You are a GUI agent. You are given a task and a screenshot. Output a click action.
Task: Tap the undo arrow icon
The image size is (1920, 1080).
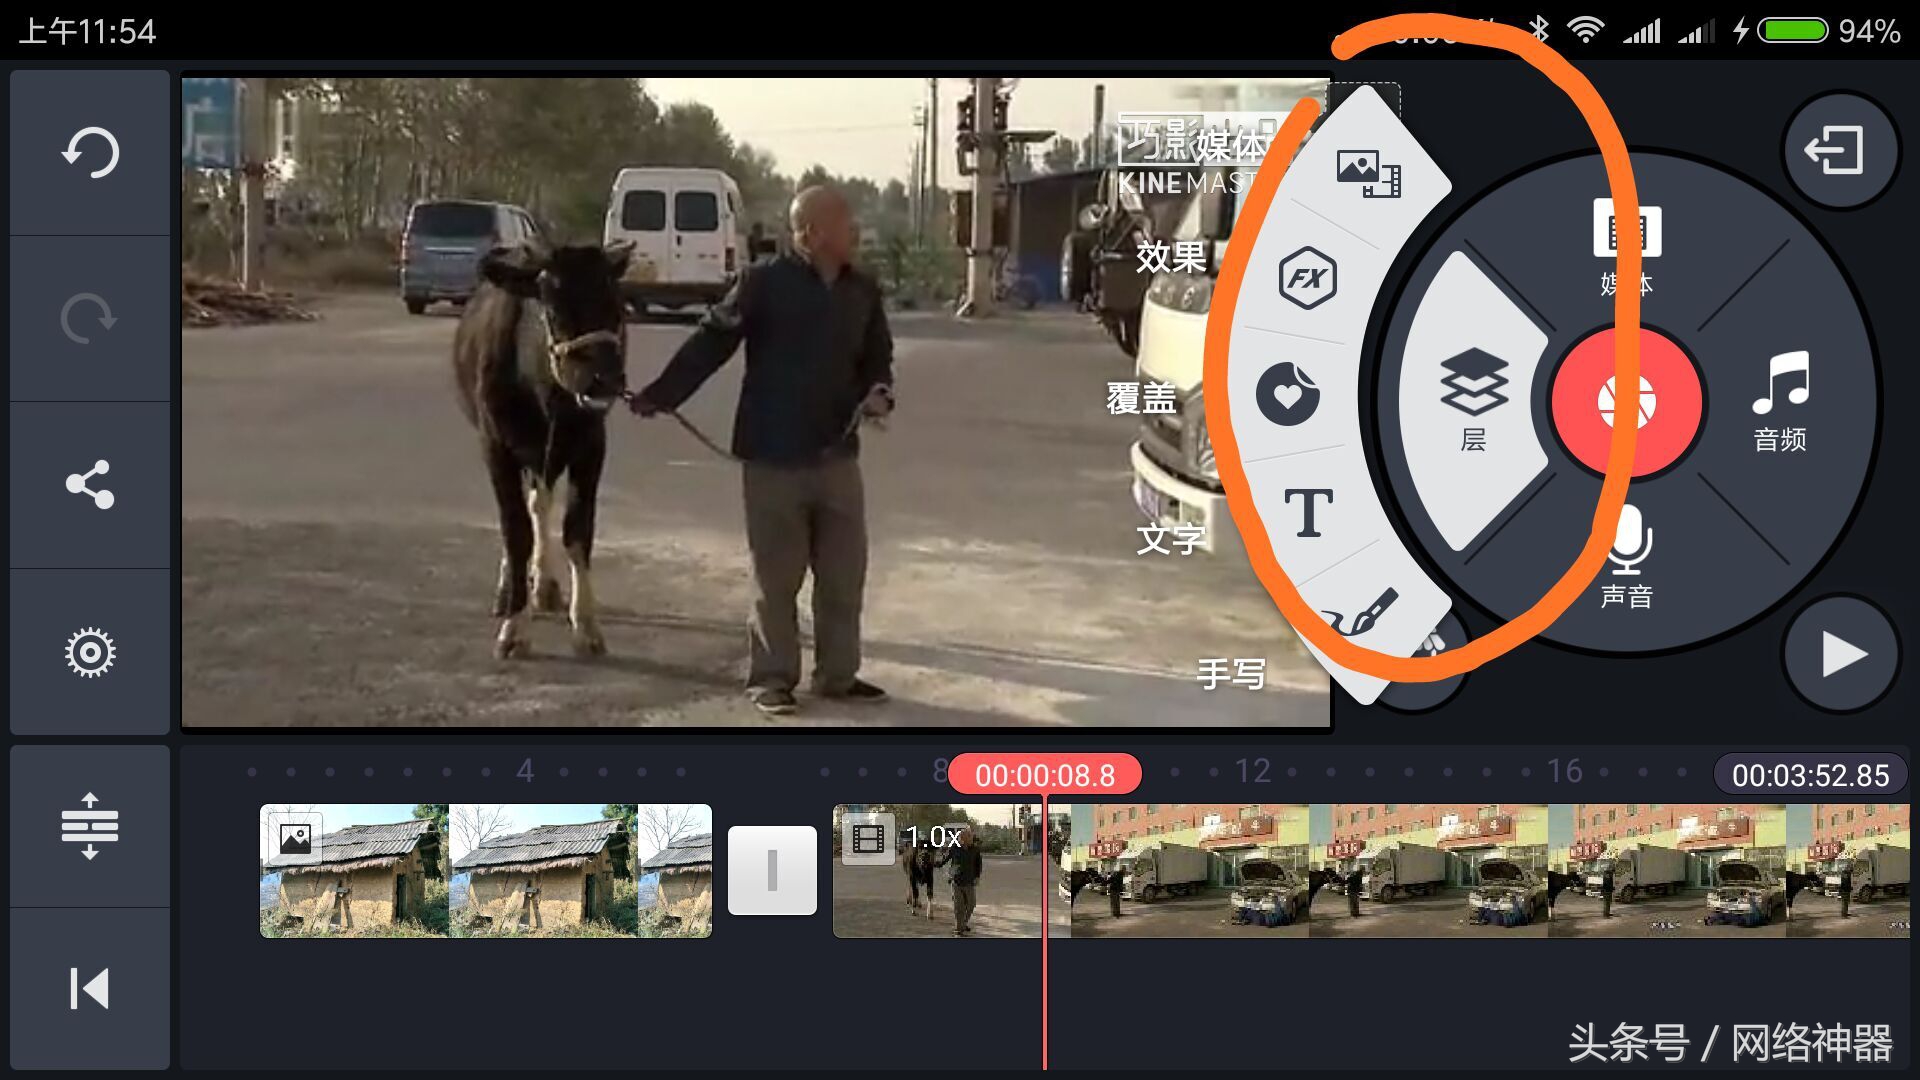tap(90, 153)
